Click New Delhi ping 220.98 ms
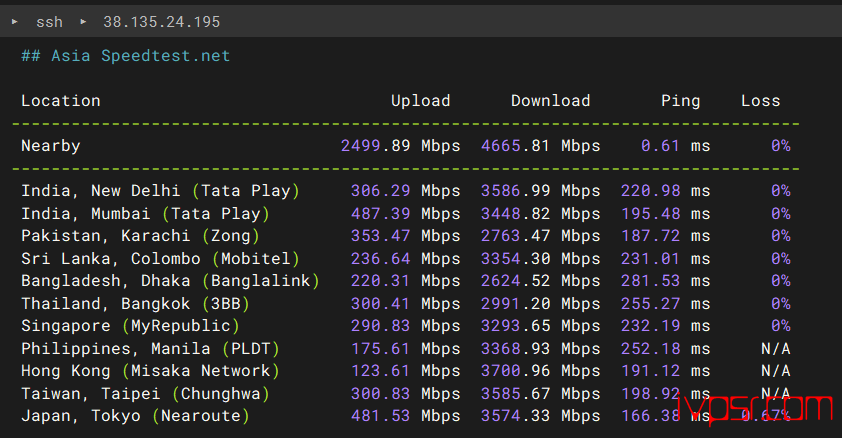The image size is (842, 438). click(665, 191)
